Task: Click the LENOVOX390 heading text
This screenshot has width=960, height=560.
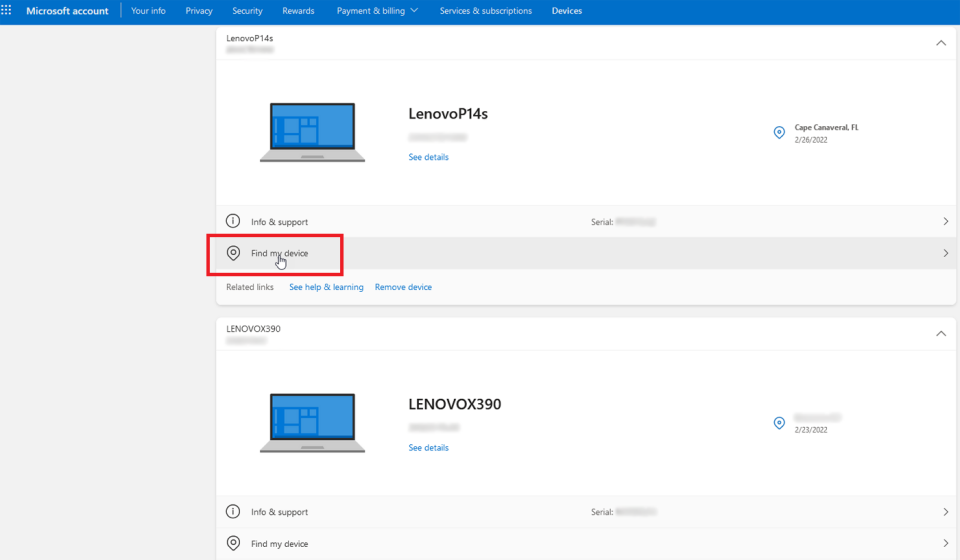Action: pyautogui.click(x=455, y=405)
